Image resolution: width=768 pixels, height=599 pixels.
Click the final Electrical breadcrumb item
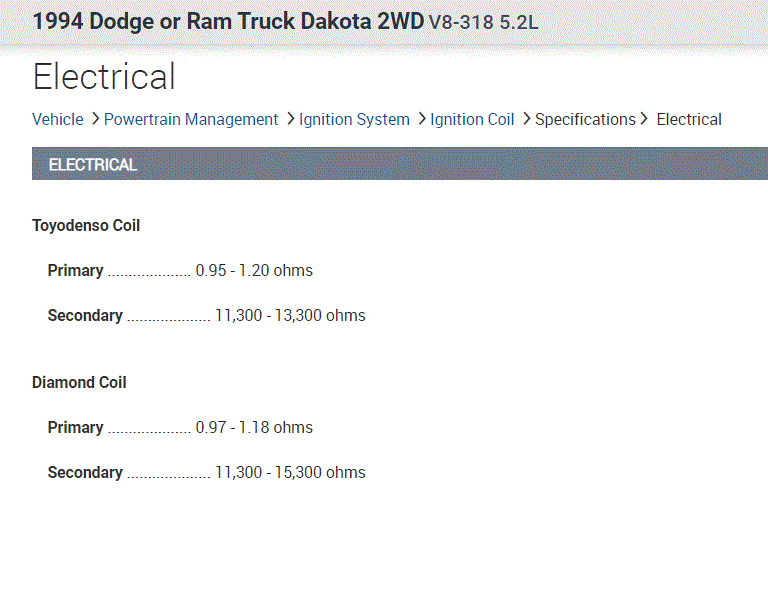point(689,119)
